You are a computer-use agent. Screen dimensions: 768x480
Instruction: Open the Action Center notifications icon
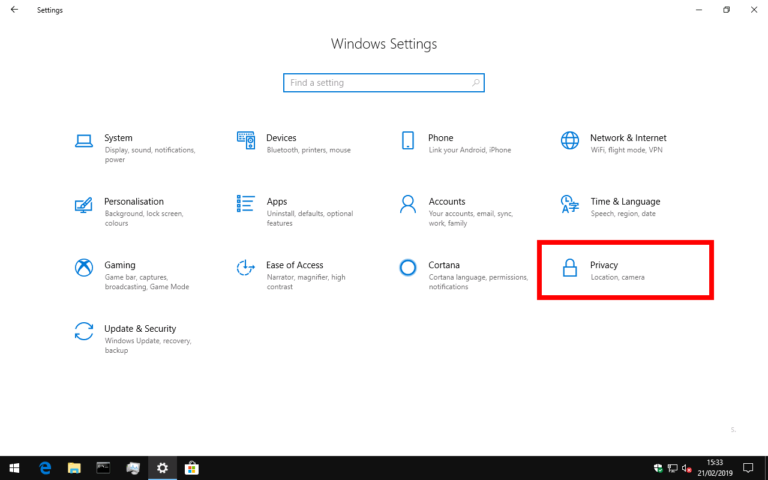click(x=748, y=468)
